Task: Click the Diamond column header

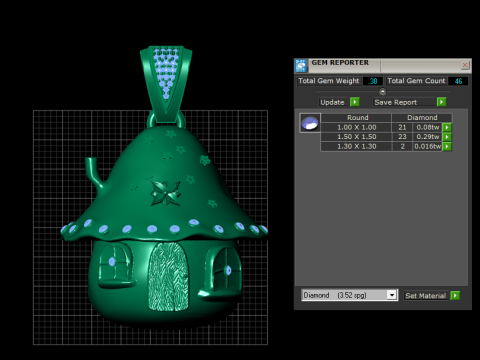Action: coord(422,118)
